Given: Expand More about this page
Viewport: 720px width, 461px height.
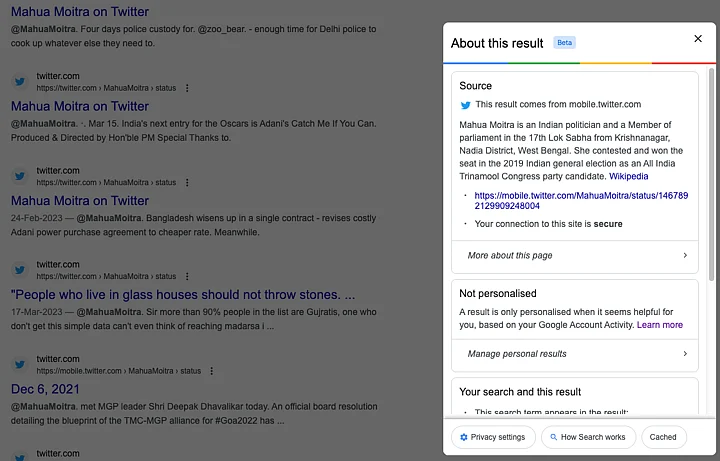Looking at the screenshot, I should tap(685, 256).
